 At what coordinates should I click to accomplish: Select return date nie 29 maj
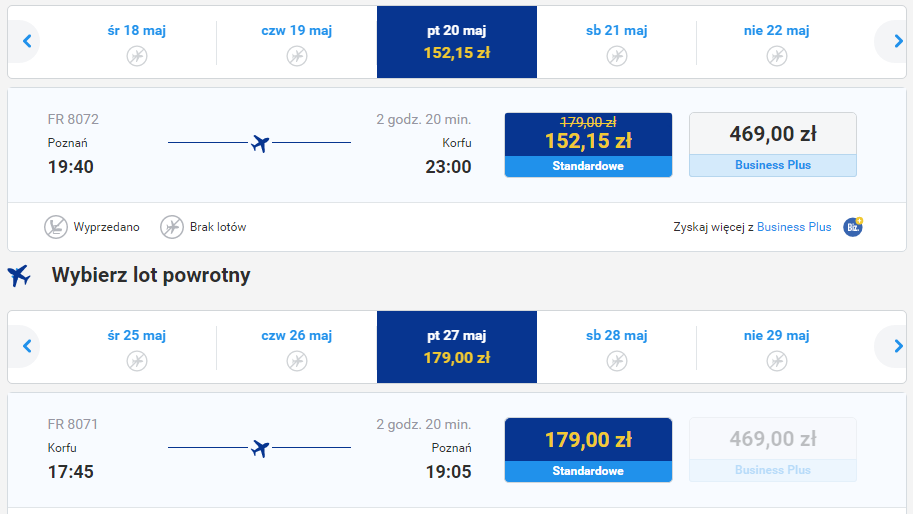click(777, 347)
